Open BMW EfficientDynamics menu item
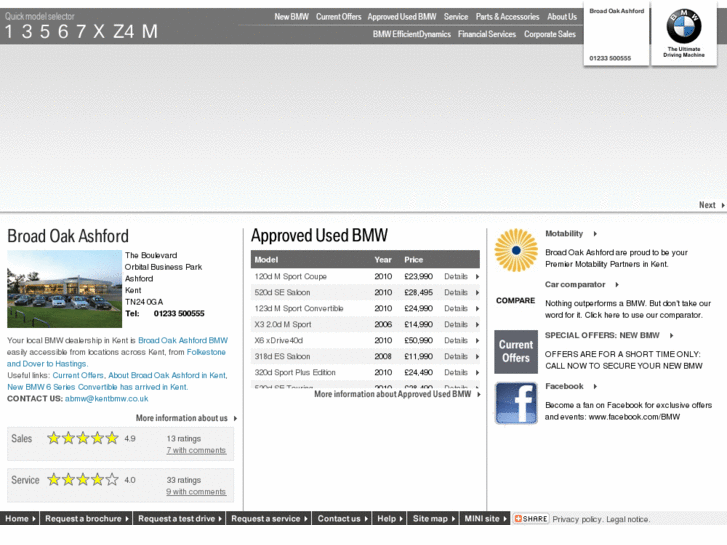The height and width of the screenshot is (545, 727). tap(412, 34)
